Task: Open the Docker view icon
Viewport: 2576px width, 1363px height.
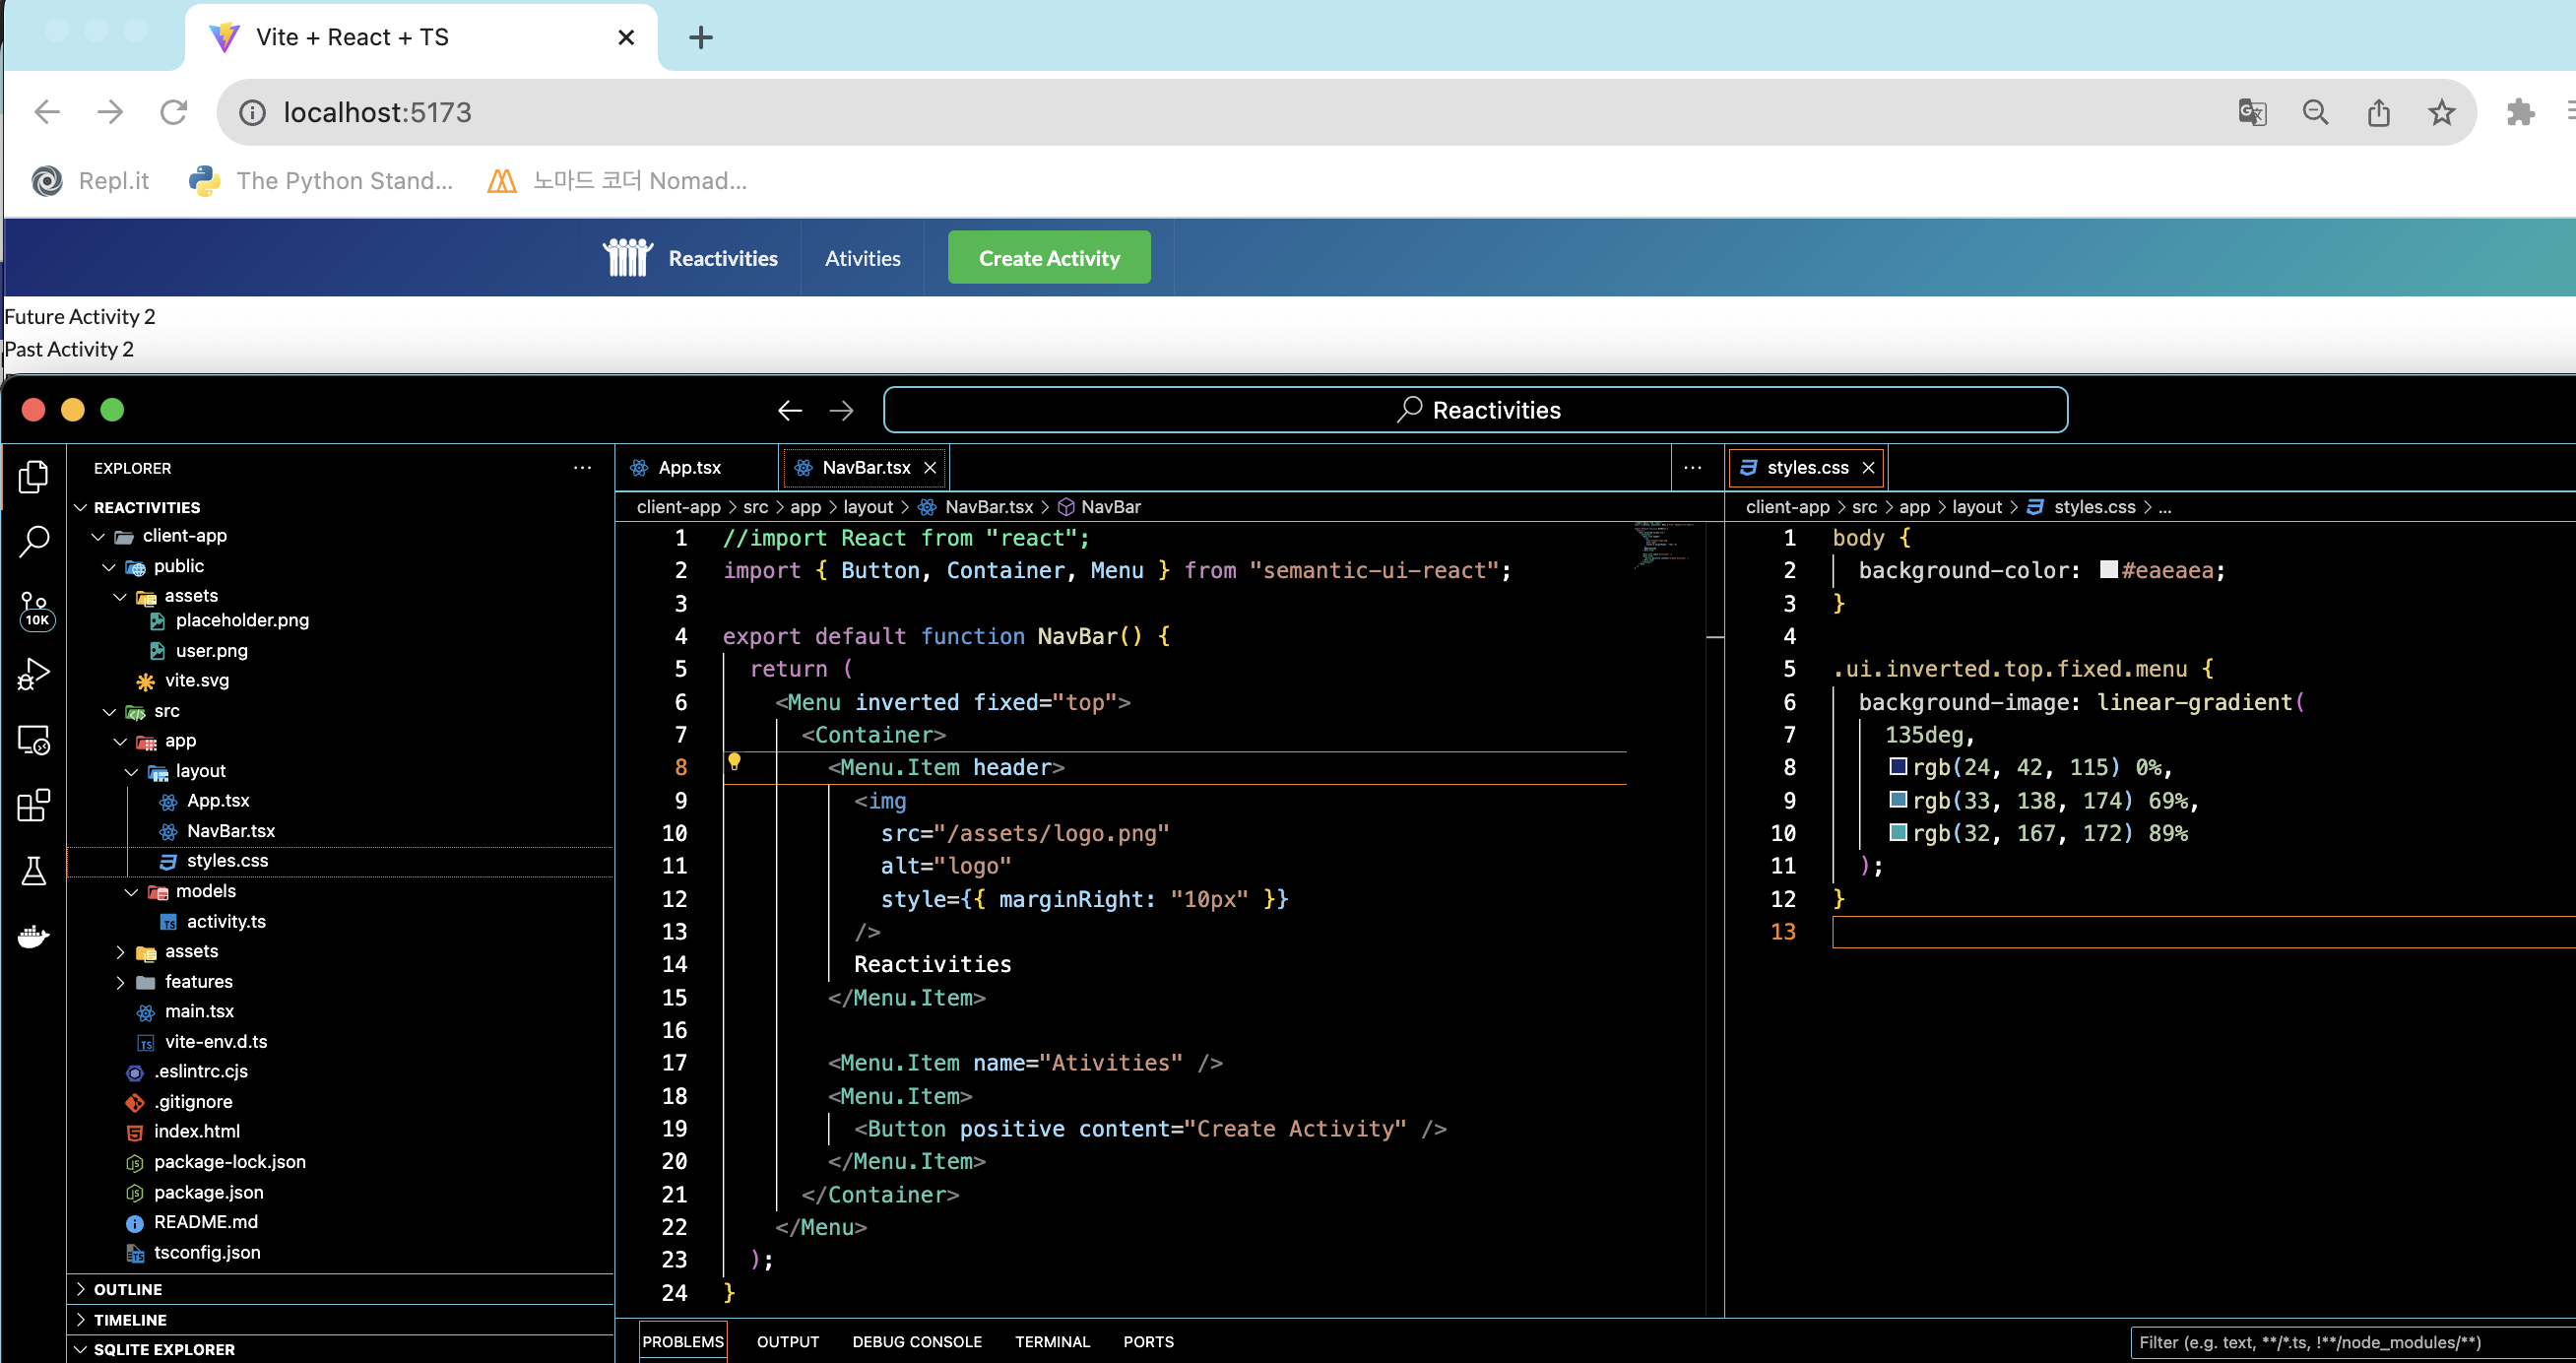Action: pyautogui.click(x=34, y=936)
